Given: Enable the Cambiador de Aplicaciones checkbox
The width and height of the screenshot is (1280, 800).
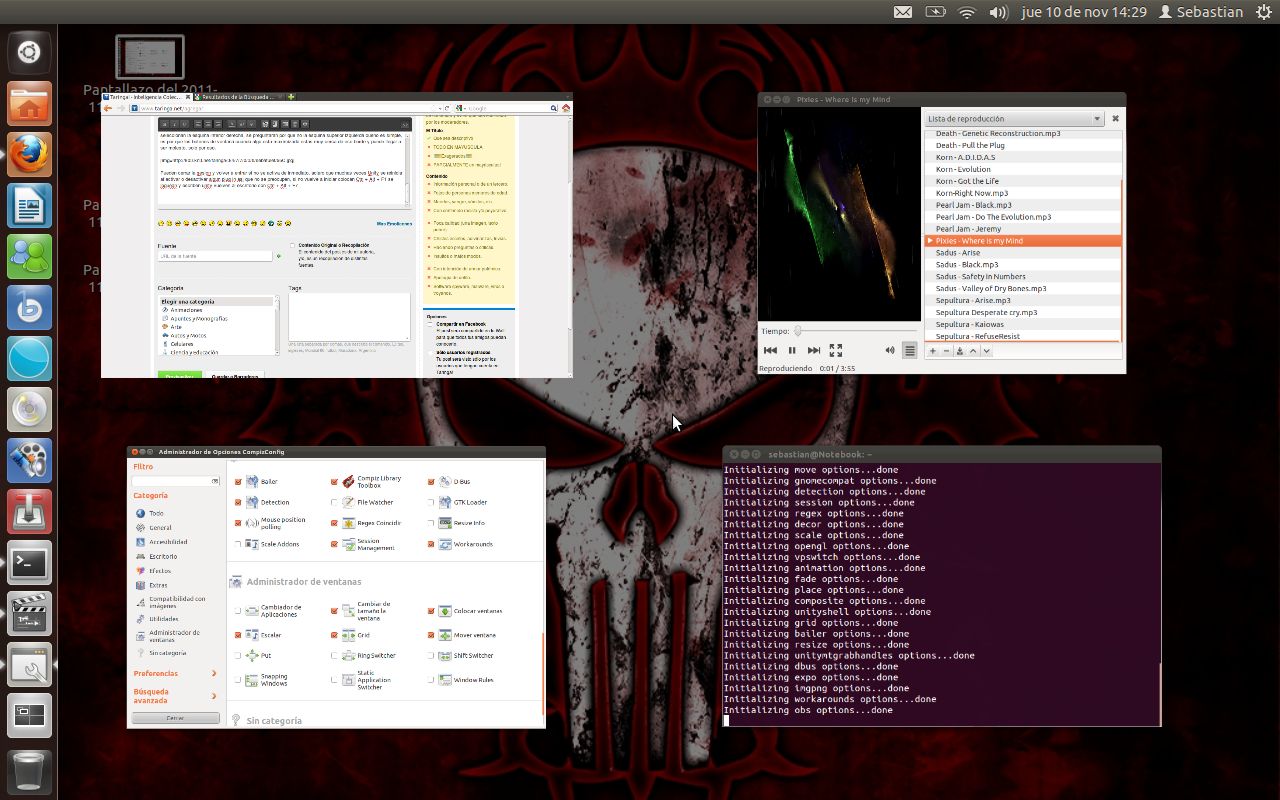Looking at the screenshot, I should tap(238, 610).
